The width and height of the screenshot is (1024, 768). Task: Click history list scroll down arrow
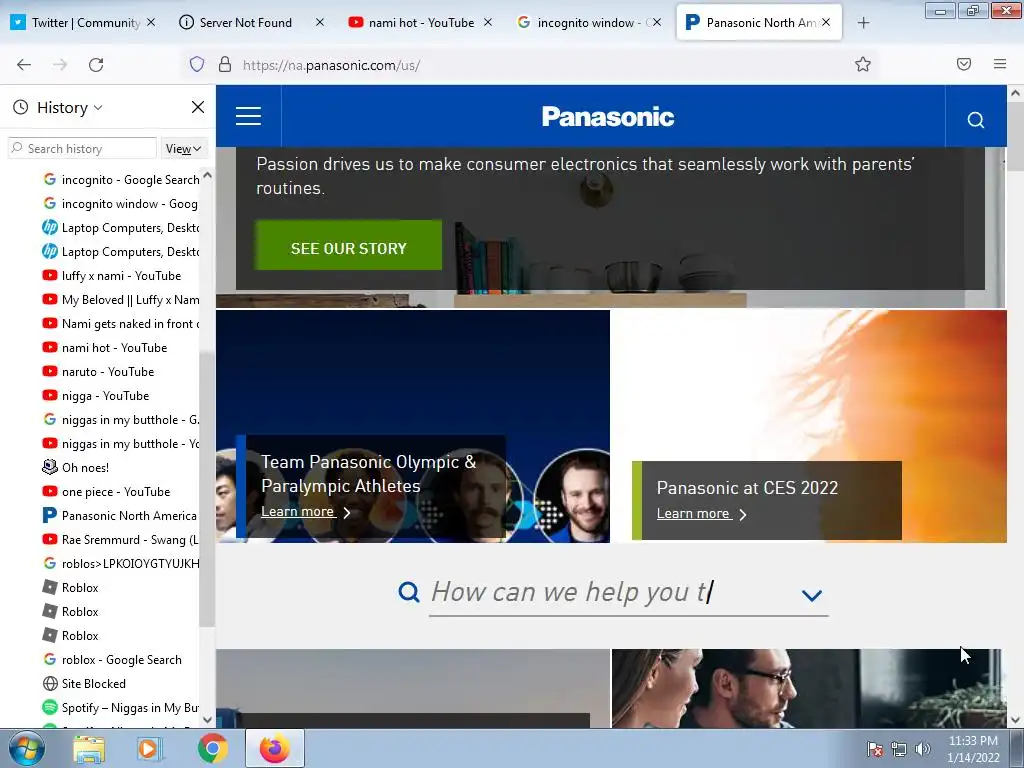[208, 720]
